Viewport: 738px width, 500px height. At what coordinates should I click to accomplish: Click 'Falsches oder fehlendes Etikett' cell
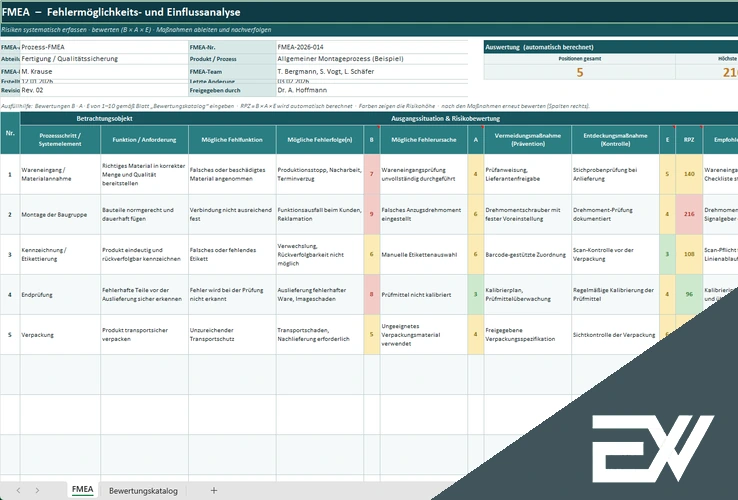tap(232, 255)
